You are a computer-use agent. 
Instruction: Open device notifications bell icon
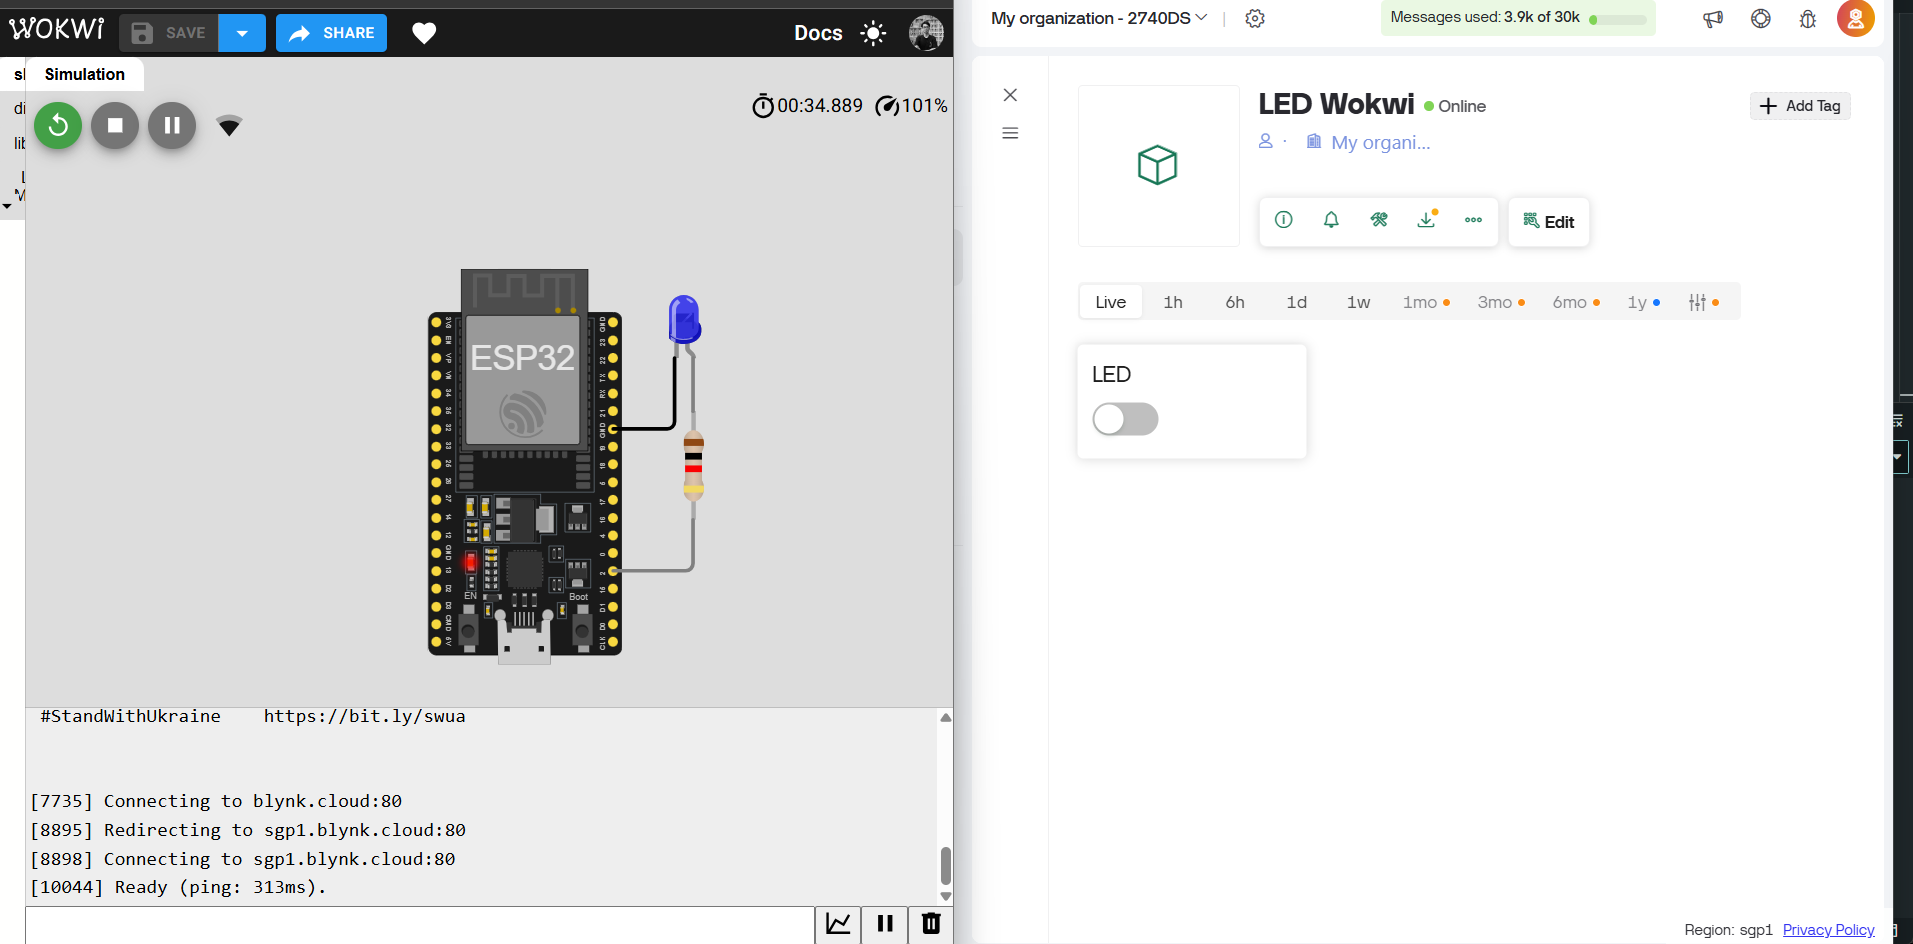(x=1331, y=220)
